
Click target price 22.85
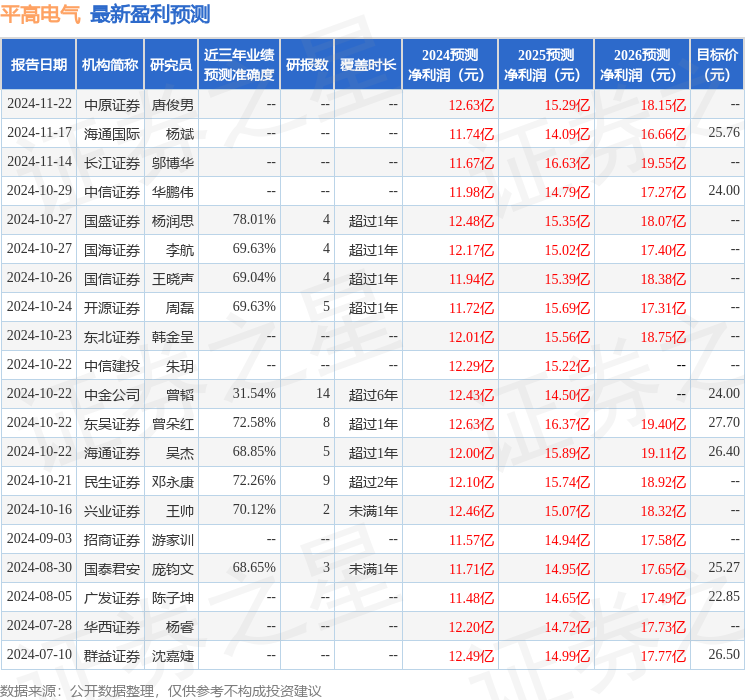(x=724, y=596)
